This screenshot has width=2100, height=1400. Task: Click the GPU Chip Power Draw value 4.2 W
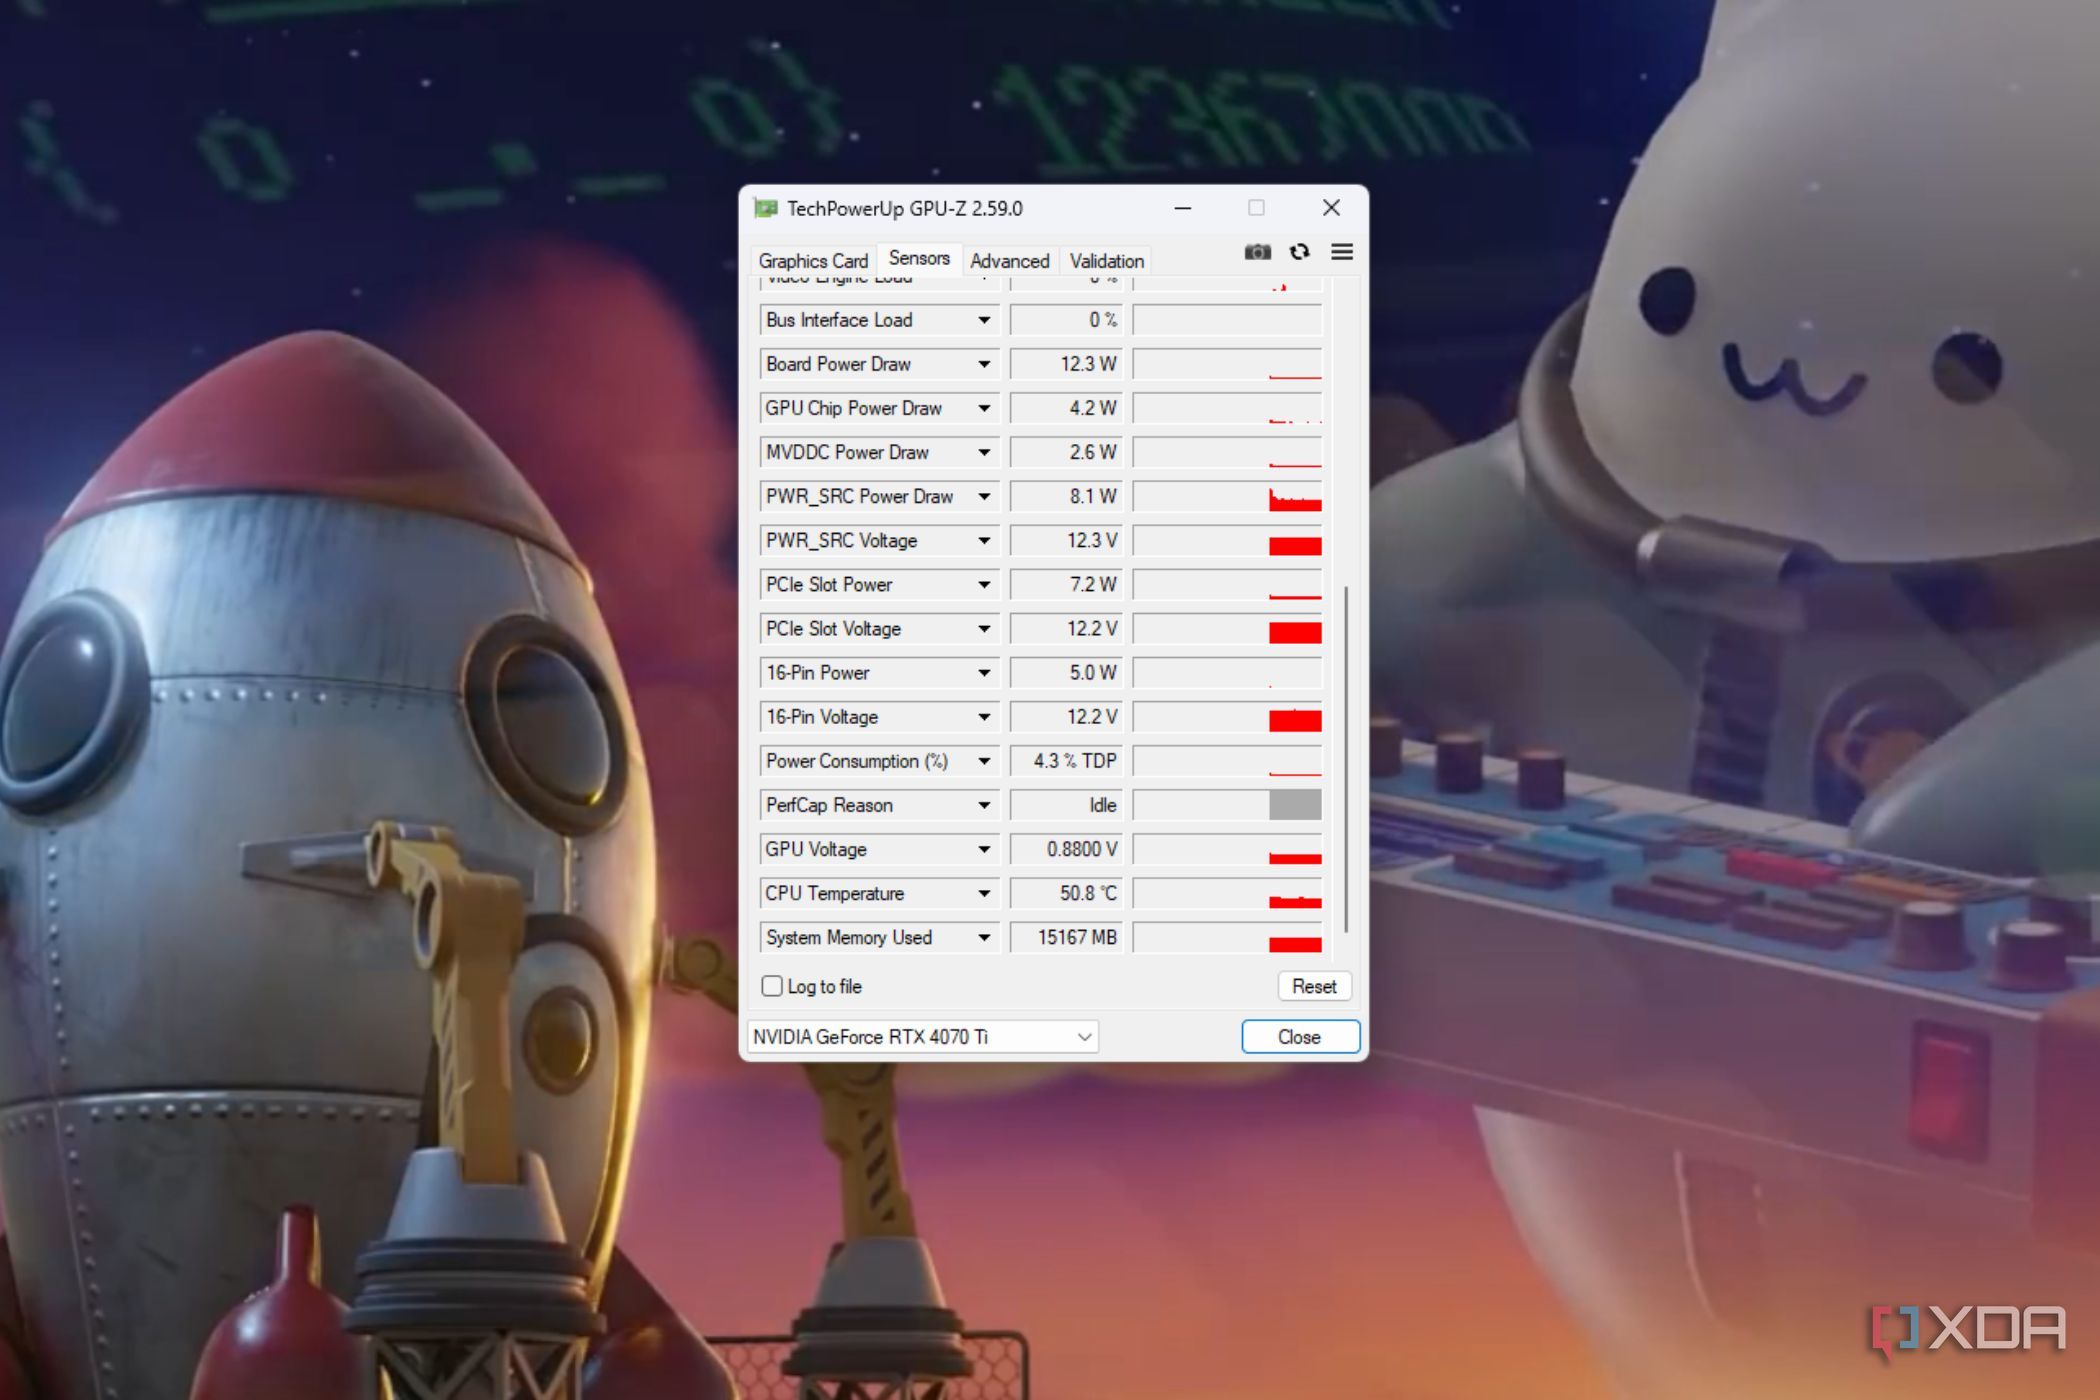click(1066, 408)
